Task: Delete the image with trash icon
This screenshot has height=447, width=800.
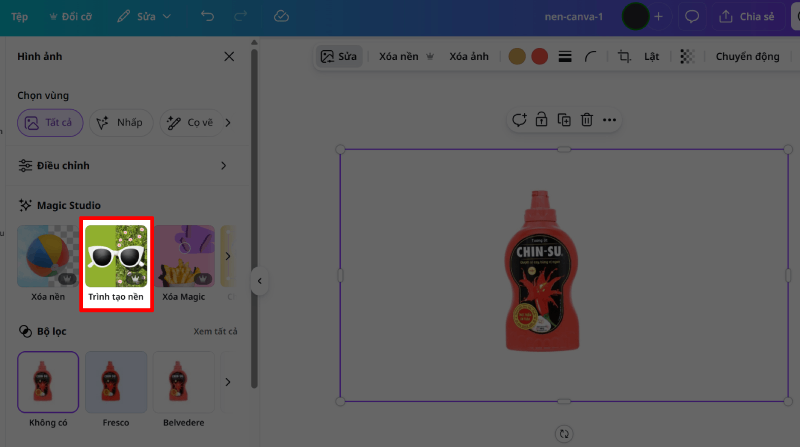Action: pyautogui.click(x=587, y=120)
